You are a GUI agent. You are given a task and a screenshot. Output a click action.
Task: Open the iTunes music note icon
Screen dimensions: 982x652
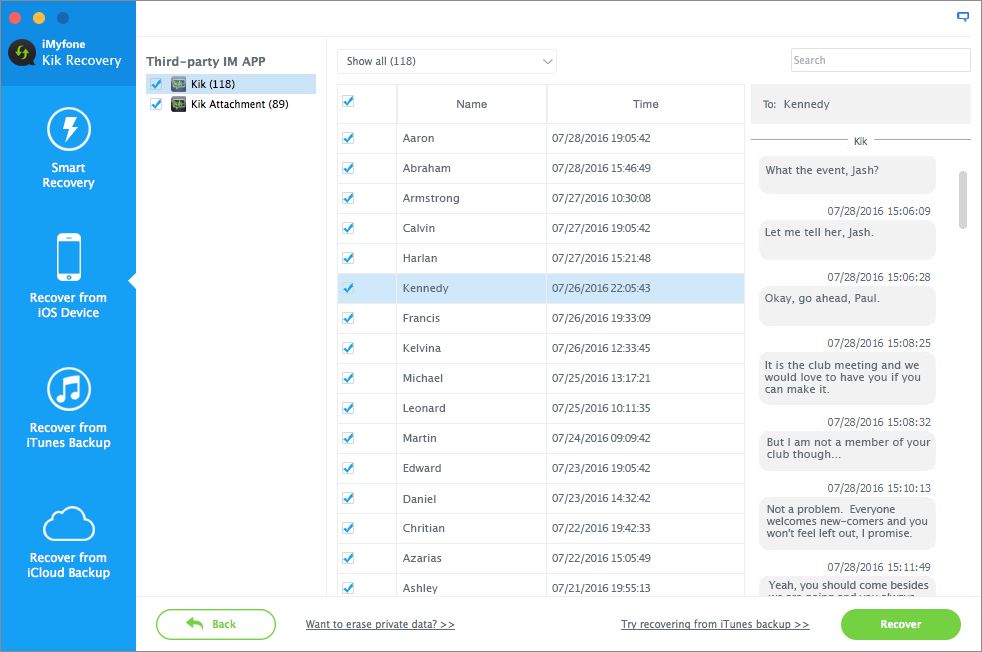pos(69,389)
